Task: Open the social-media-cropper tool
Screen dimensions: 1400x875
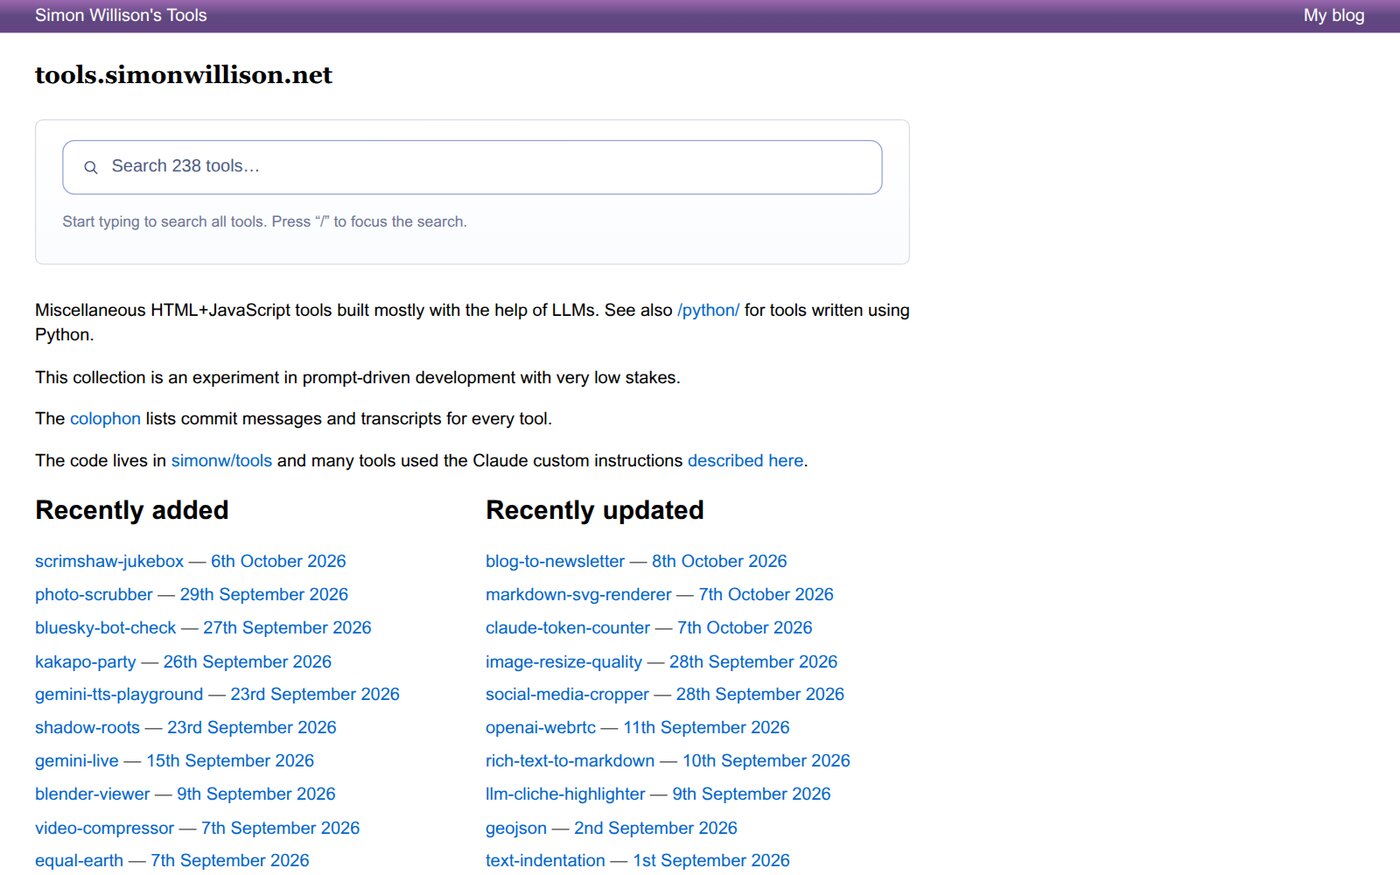Action: click(567, 694)
